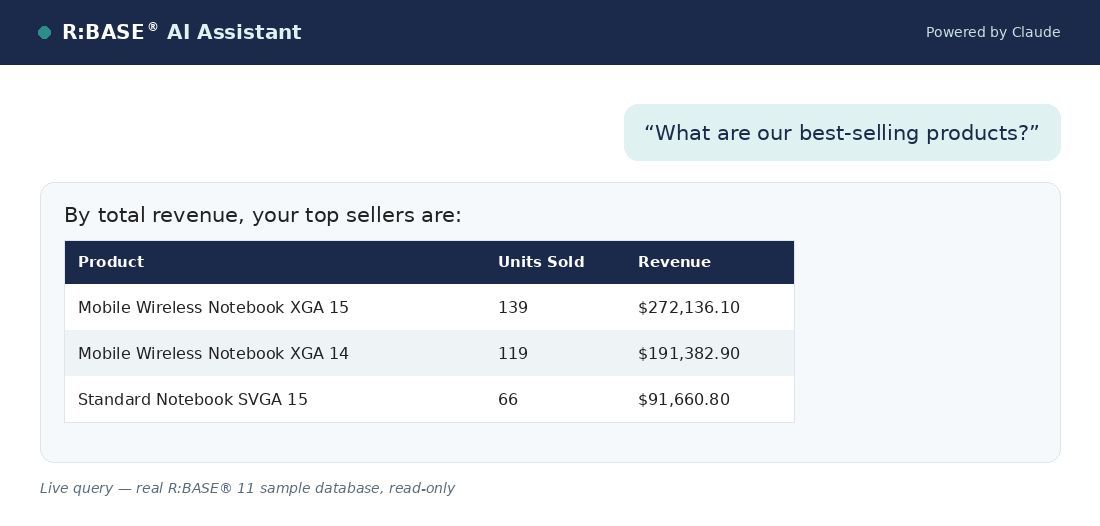Click the revenue value $272,136.10
Viewport: 1100px width, 526px height.
[689, 307]
